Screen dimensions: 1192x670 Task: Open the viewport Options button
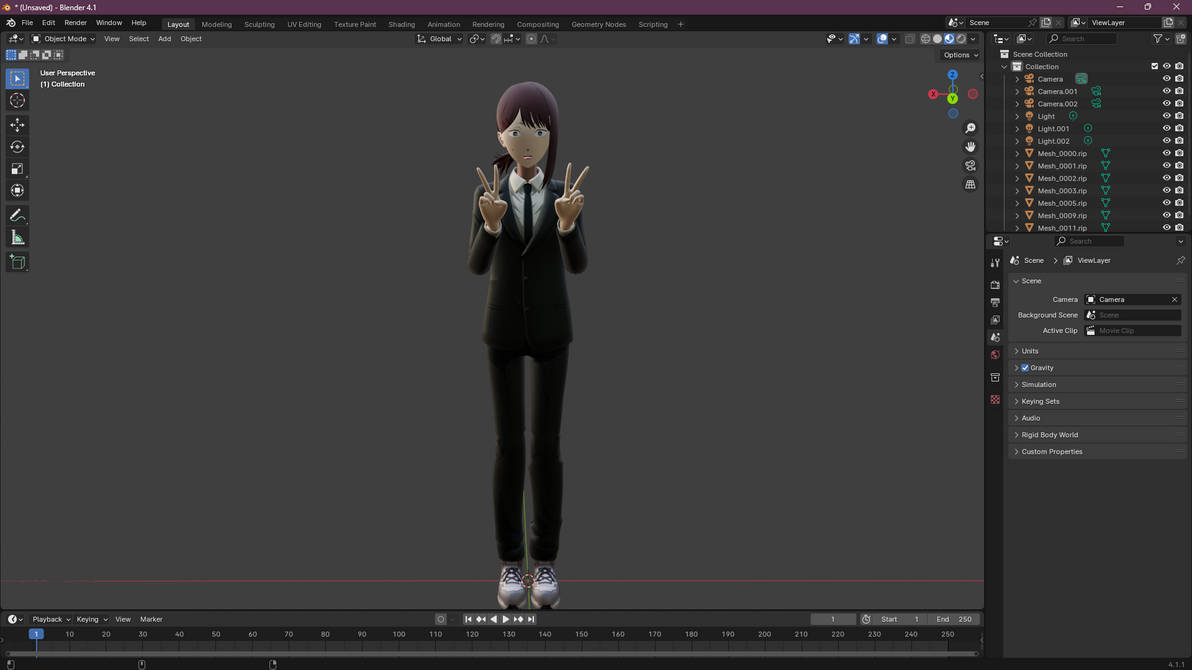960,55
